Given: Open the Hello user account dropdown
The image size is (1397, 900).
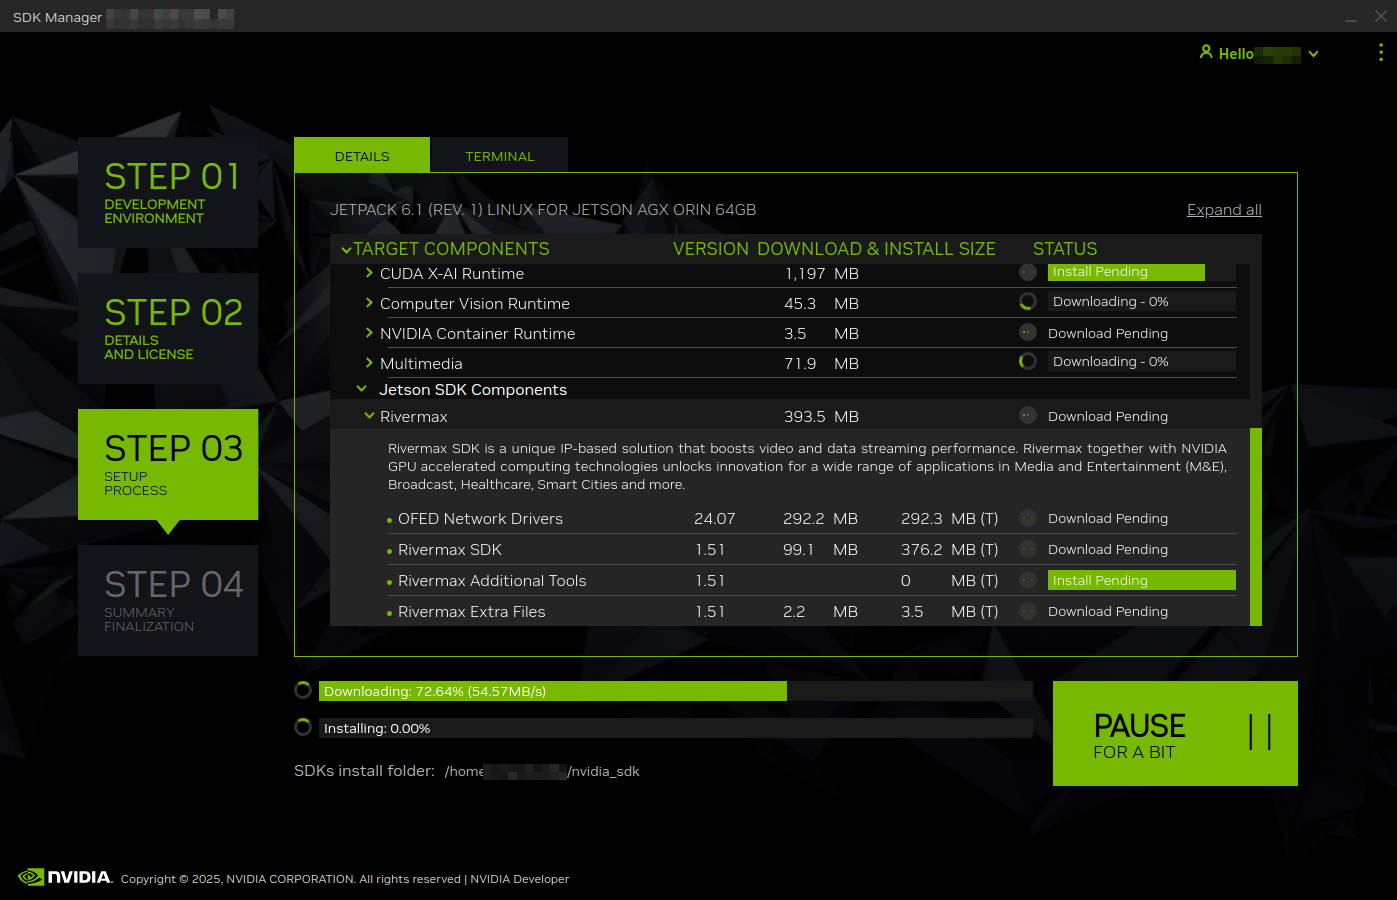Looking at the screenshot, I should coord(1313,53).
